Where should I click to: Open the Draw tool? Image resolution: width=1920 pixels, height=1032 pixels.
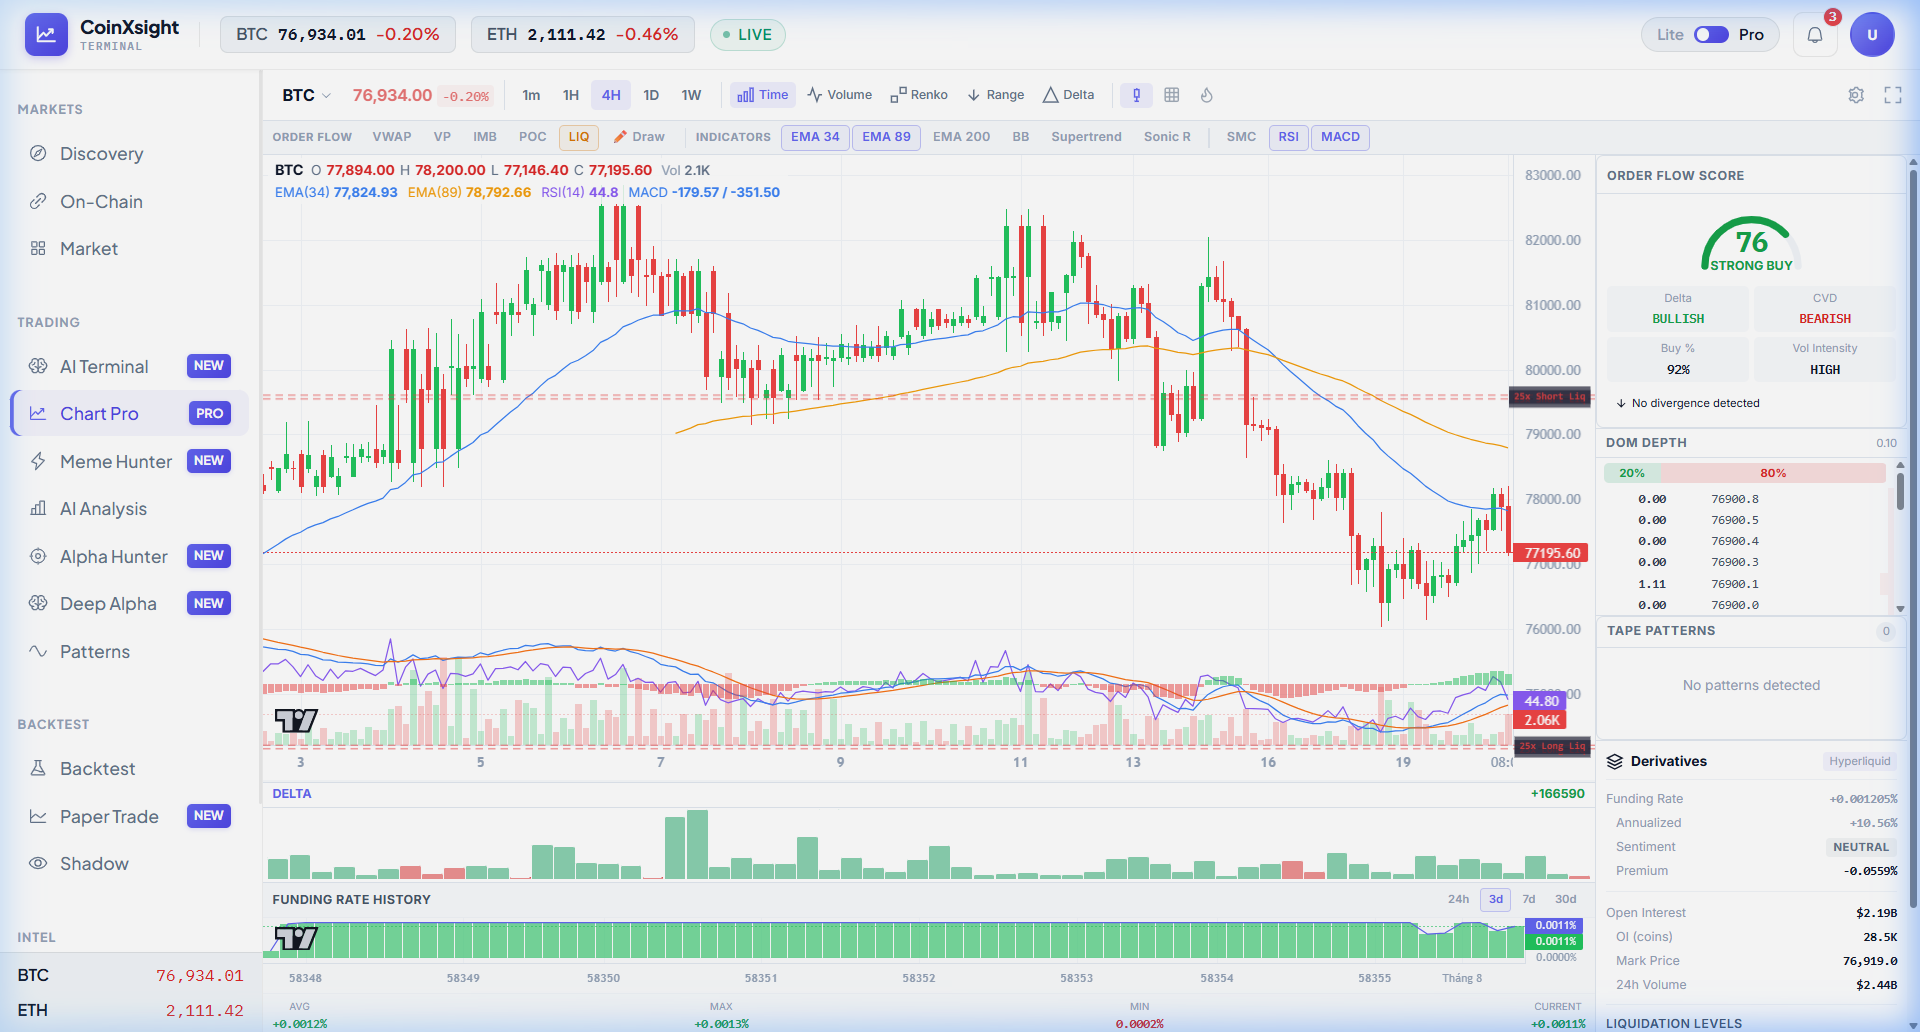click(639, 137)
